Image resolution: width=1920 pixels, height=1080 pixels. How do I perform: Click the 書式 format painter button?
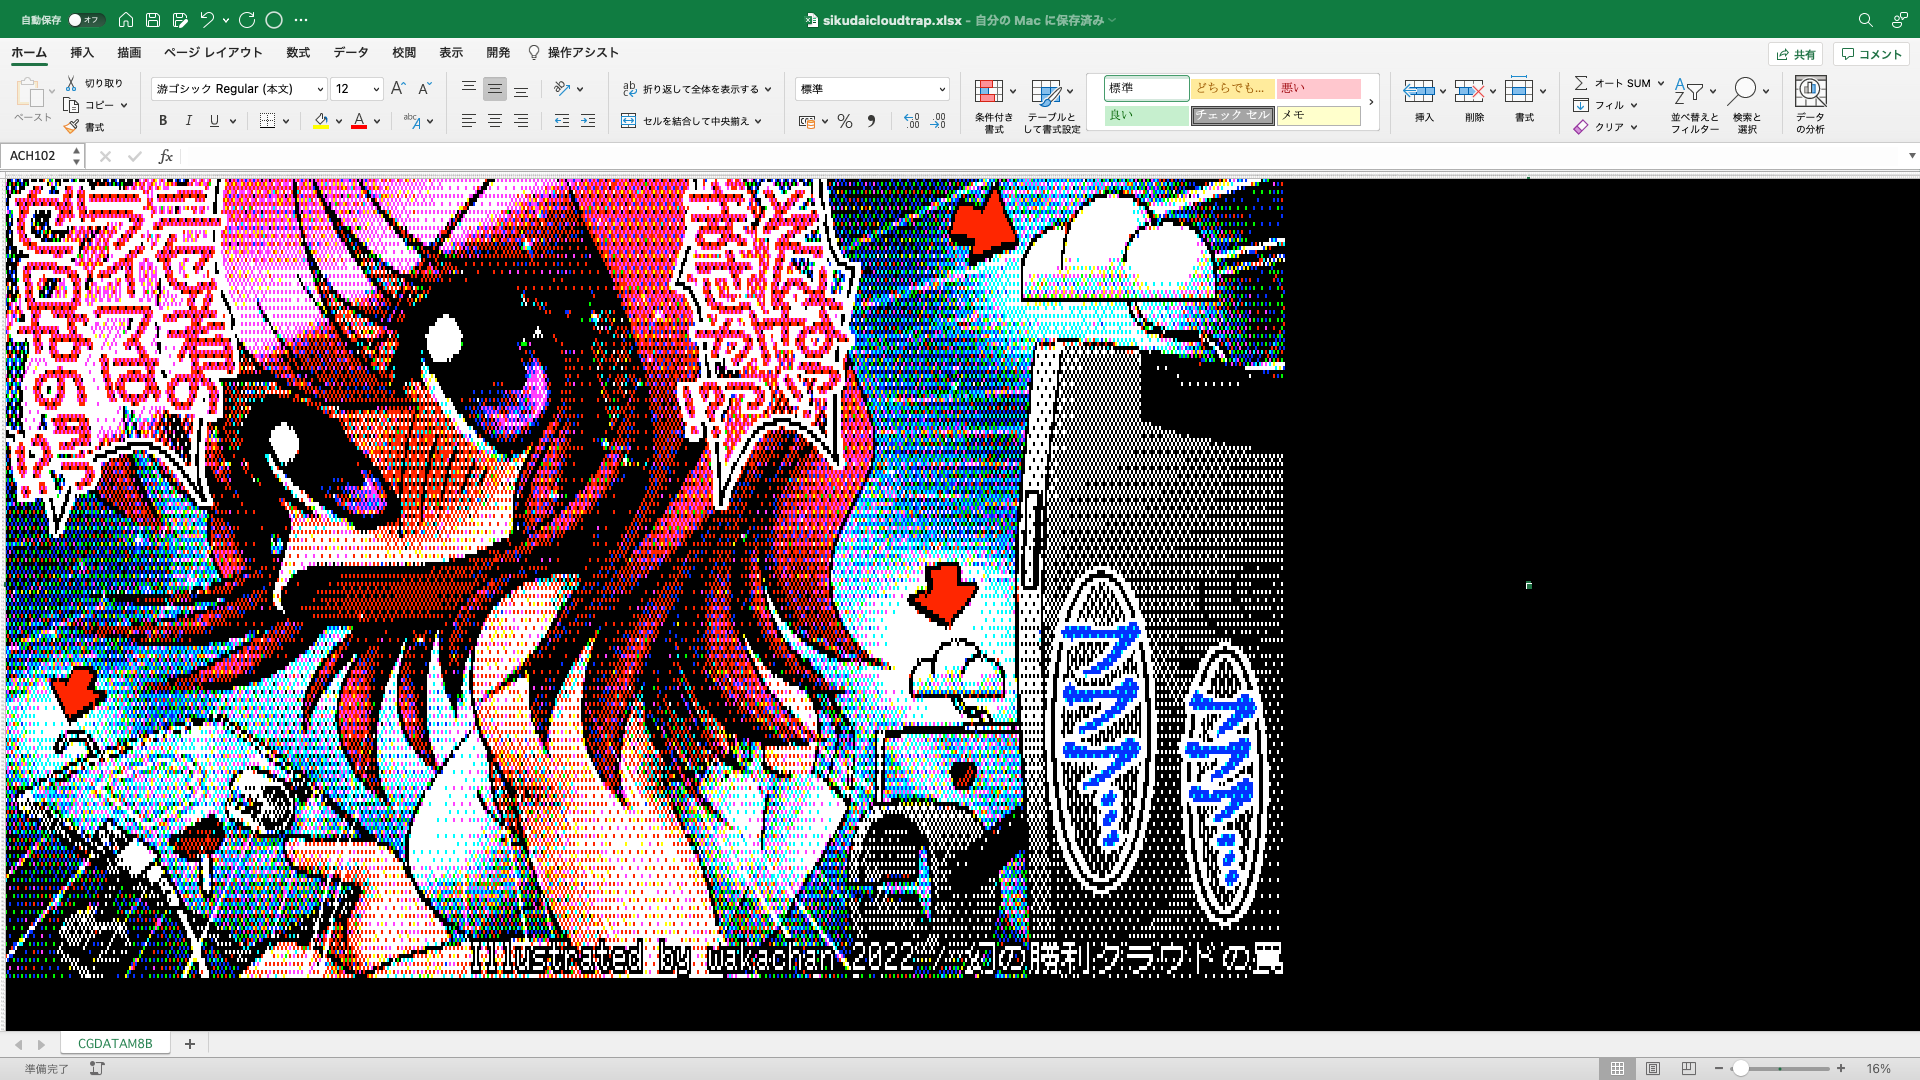(x=84, y=127)
